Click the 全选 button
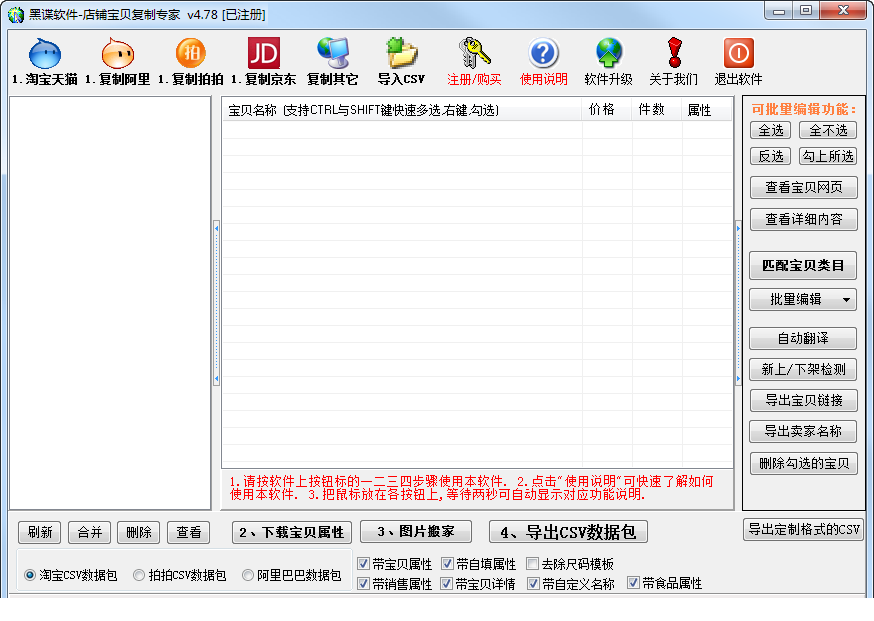 coord(770,130)
